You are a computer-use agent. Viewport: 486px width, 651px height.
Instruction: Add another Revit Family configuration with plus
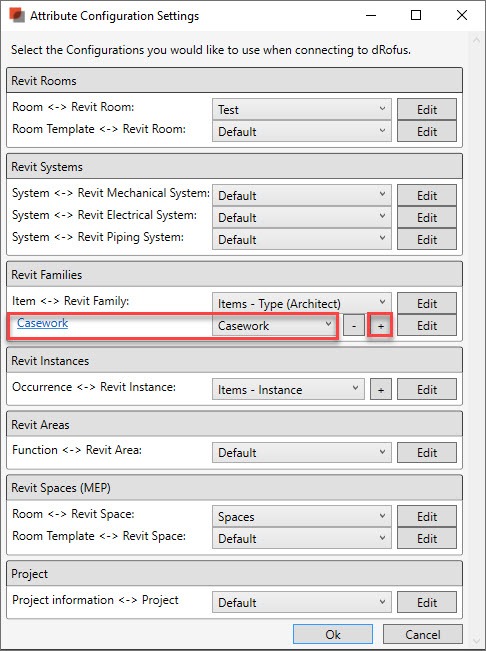click(x=381, y=326)
